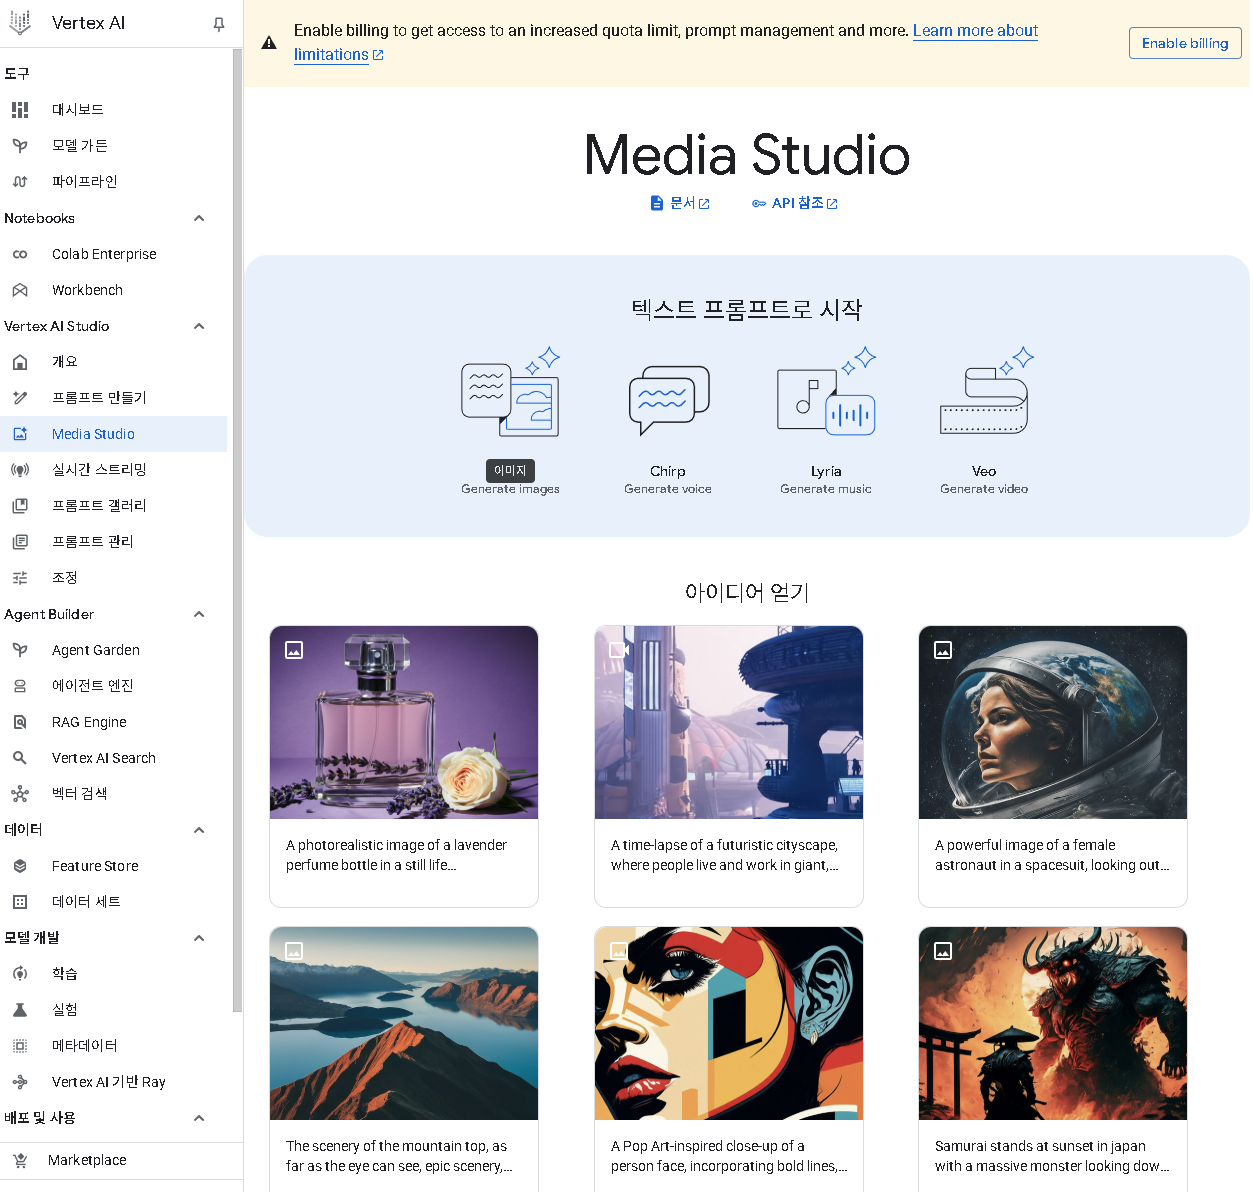Collapse the 배포 및 사용 section

199,1118
